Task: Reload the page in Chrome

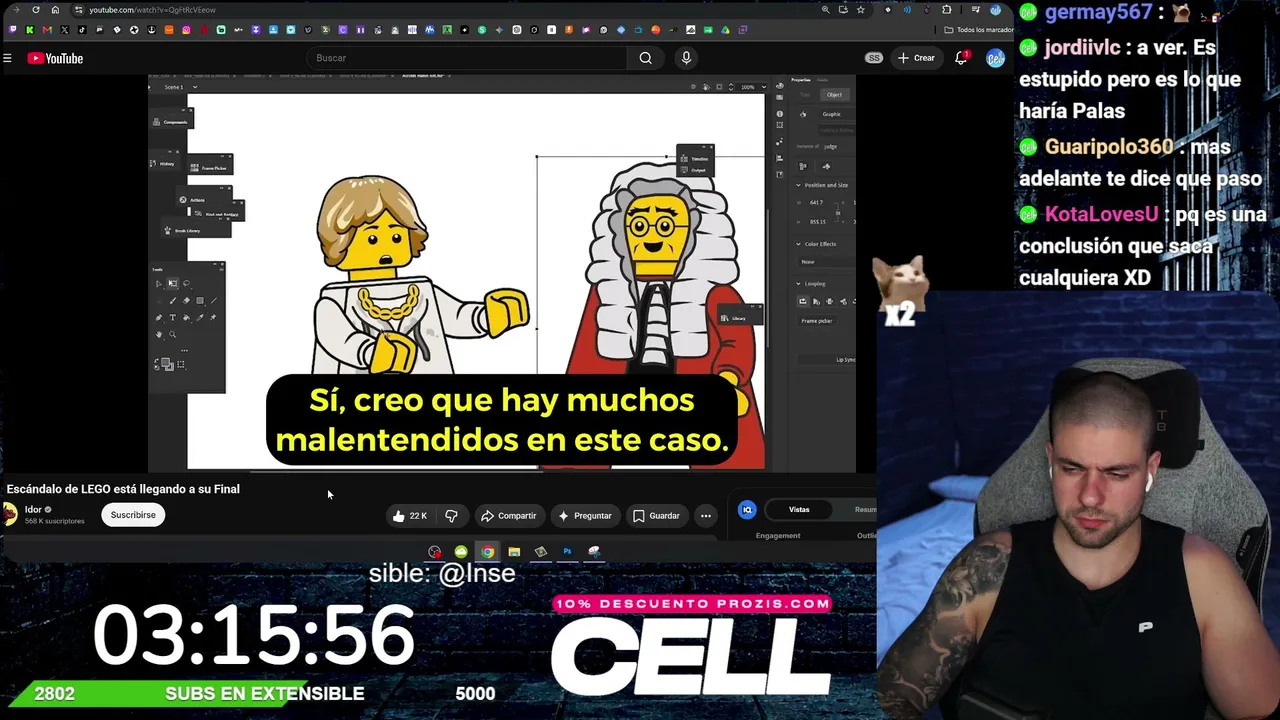Action: [x=36, y=10]
